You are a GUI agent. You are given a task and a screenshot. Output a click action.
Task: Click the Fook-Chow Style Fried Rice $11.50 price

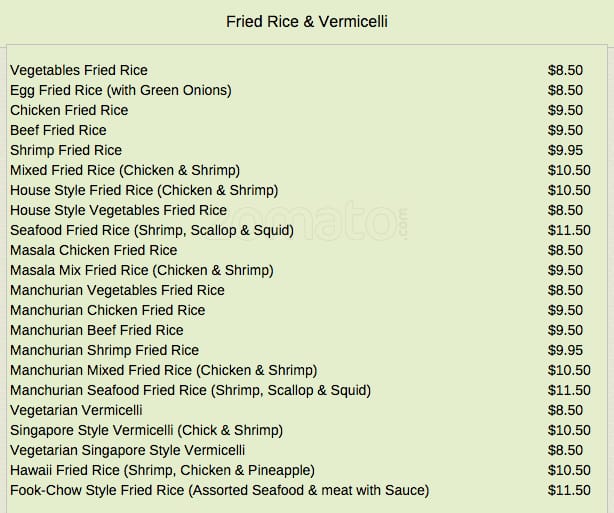[x=569, y=490]
